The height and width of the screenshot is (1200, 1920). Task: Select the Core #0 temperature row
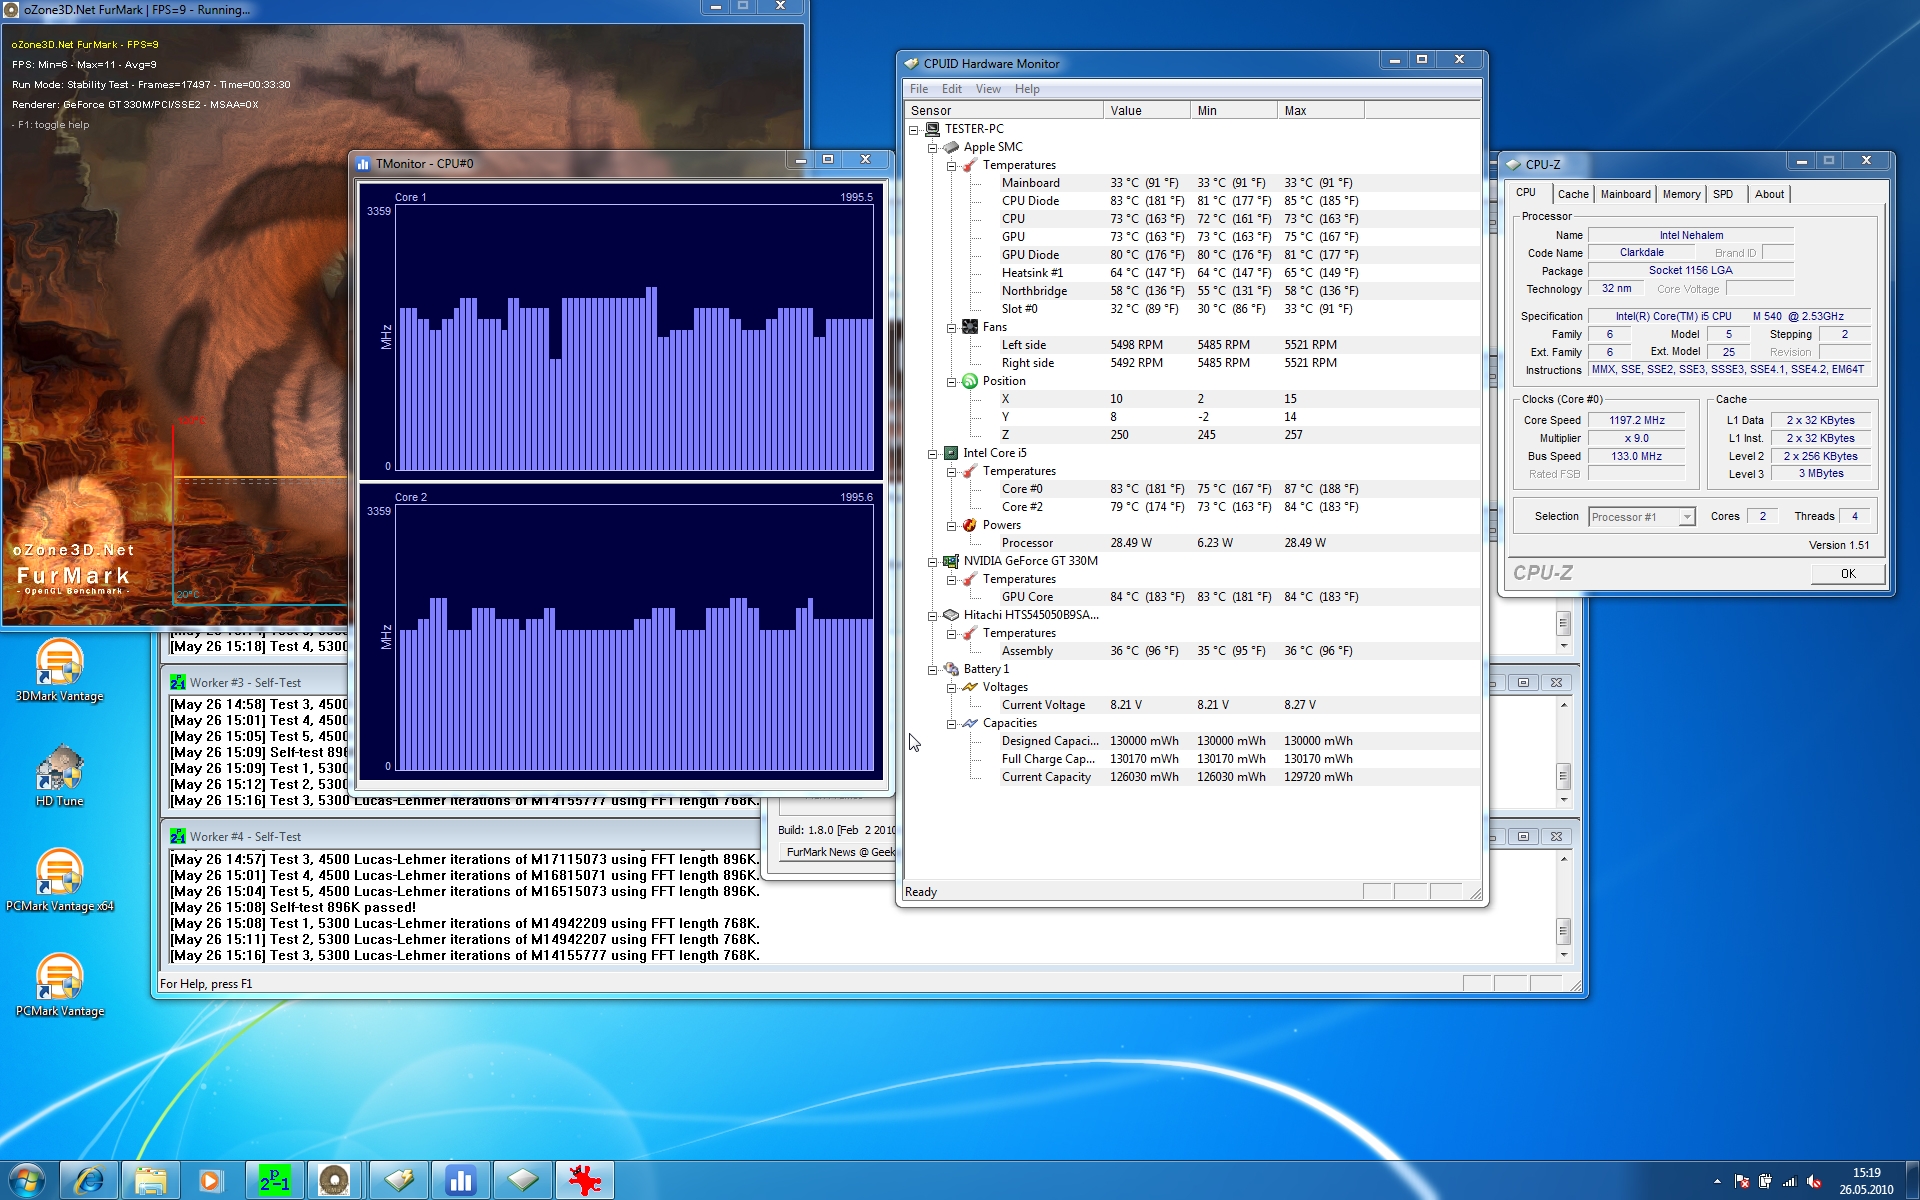pos(1240,489)
